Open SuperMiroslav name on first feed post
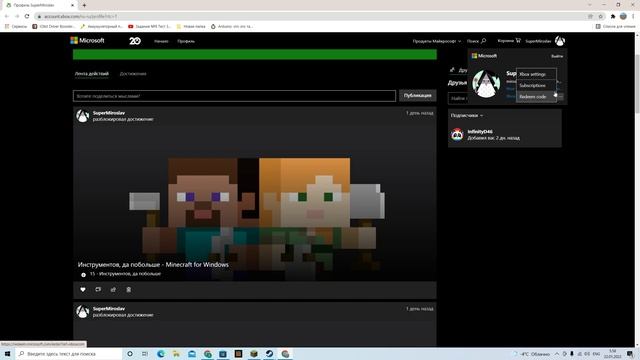 click(109, 113)
